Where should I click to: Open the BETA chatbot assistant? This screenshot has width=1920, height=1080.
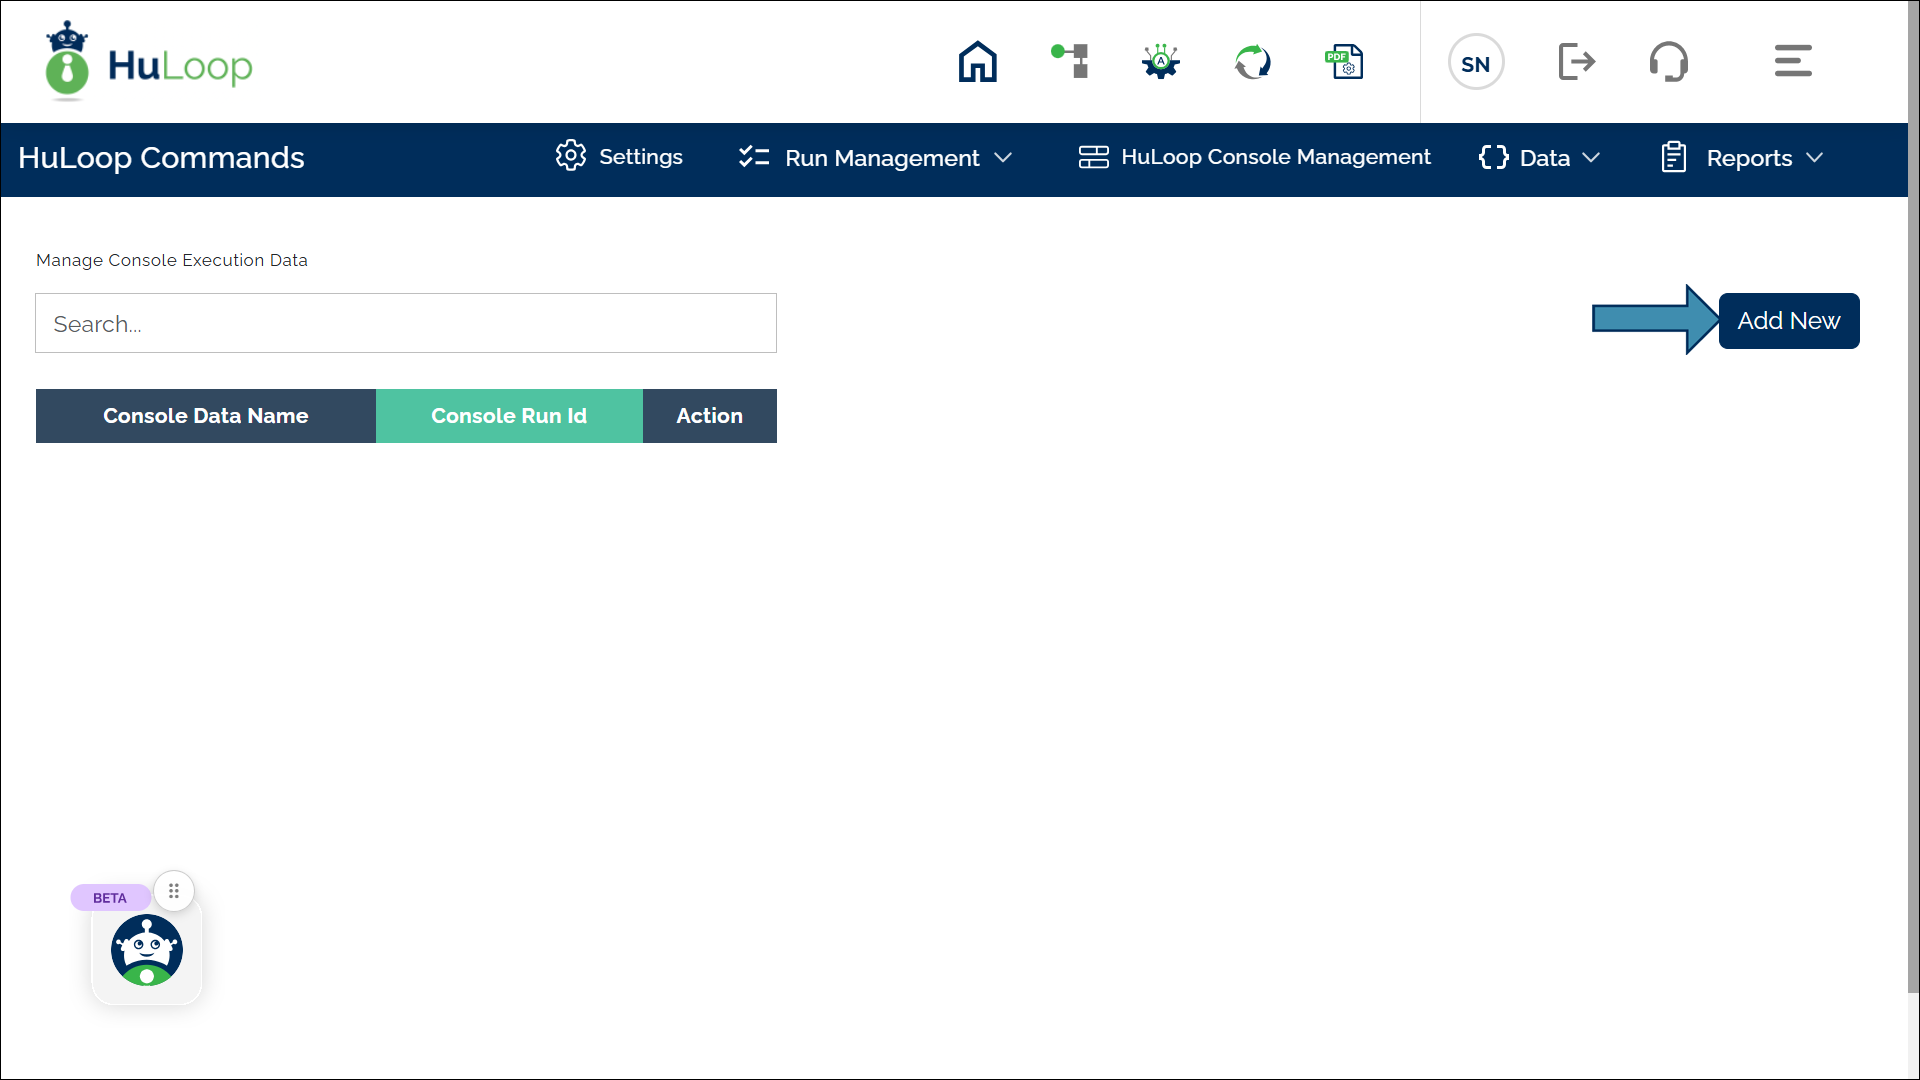(x=147, y=950)
